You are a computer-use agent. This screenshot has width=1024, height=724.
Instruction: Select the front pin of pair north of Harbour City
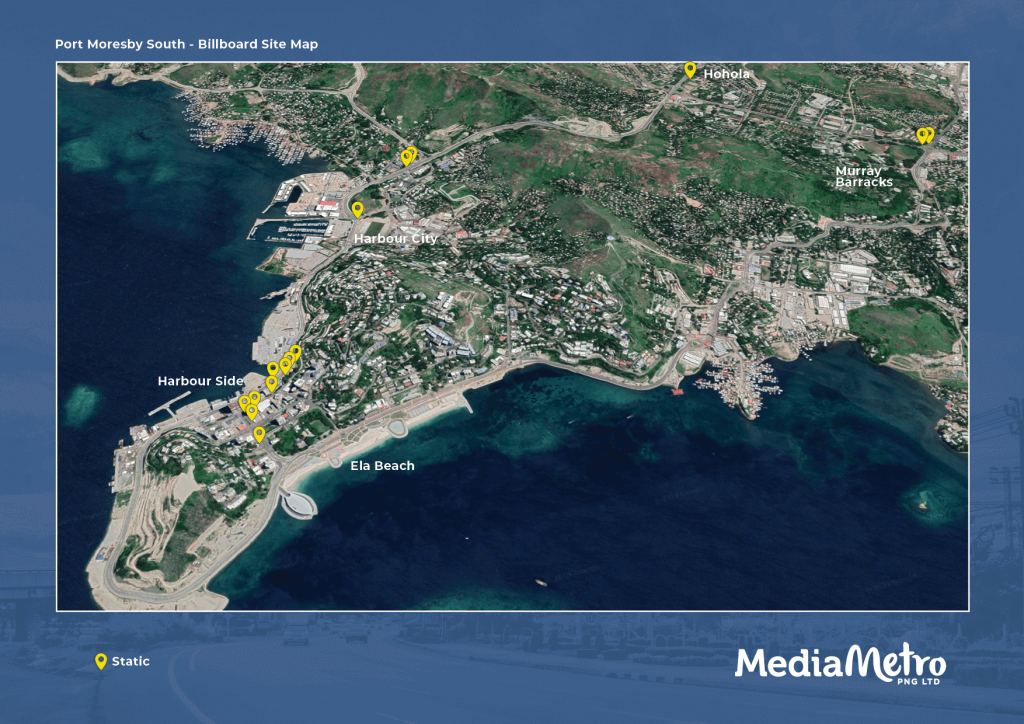click(406, 157)
